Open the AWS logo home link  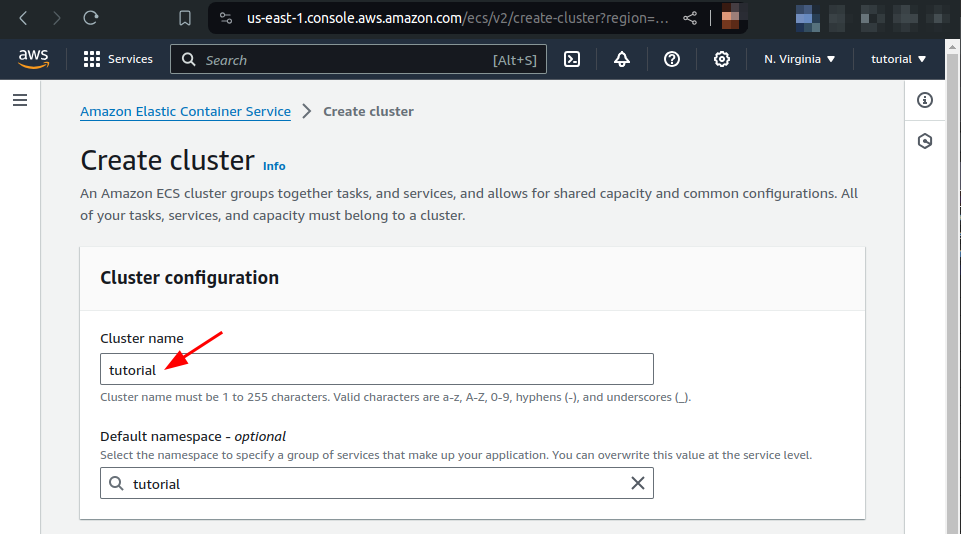pos(33,59)
